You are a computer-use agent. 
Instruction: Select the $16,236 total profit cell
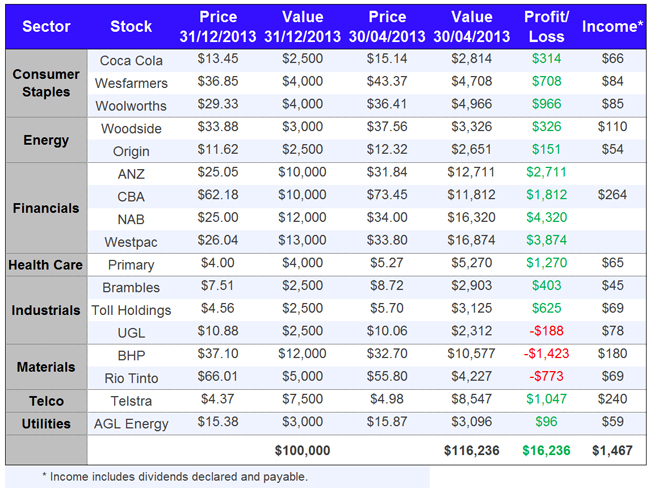click(x=545, y=451)
